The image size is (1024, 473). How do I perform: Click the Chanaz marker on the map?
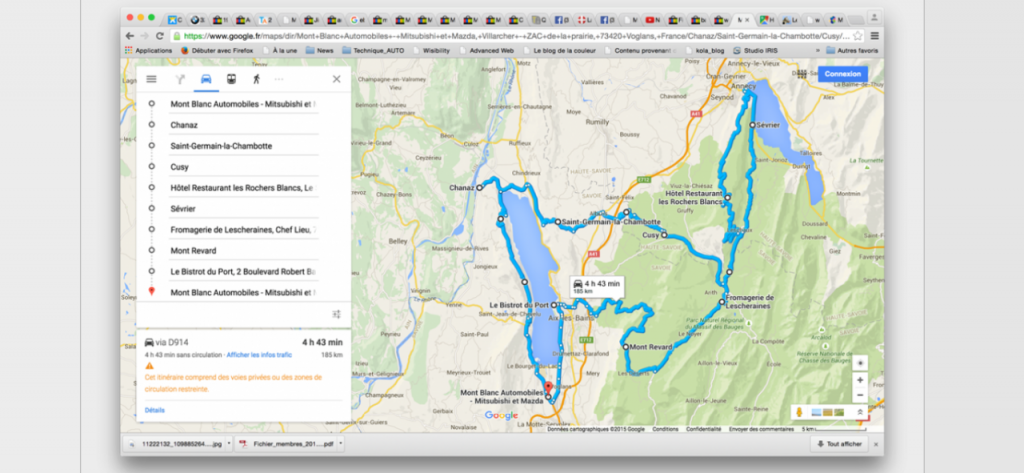tap(479, 188)
